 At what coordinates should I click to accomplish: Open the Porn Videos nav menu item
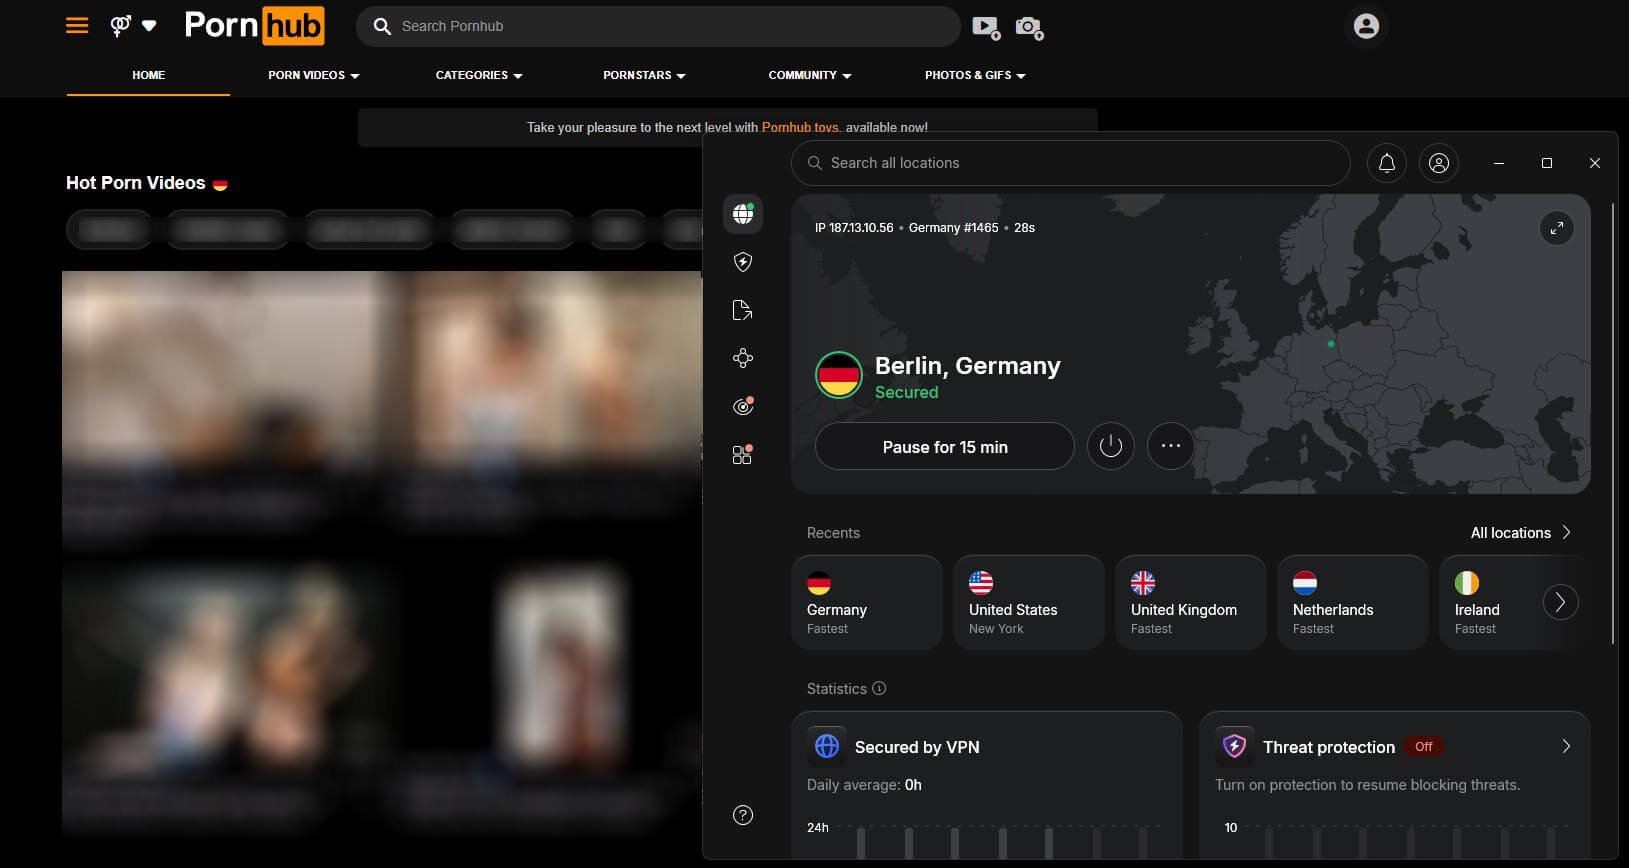pos(314,75)
